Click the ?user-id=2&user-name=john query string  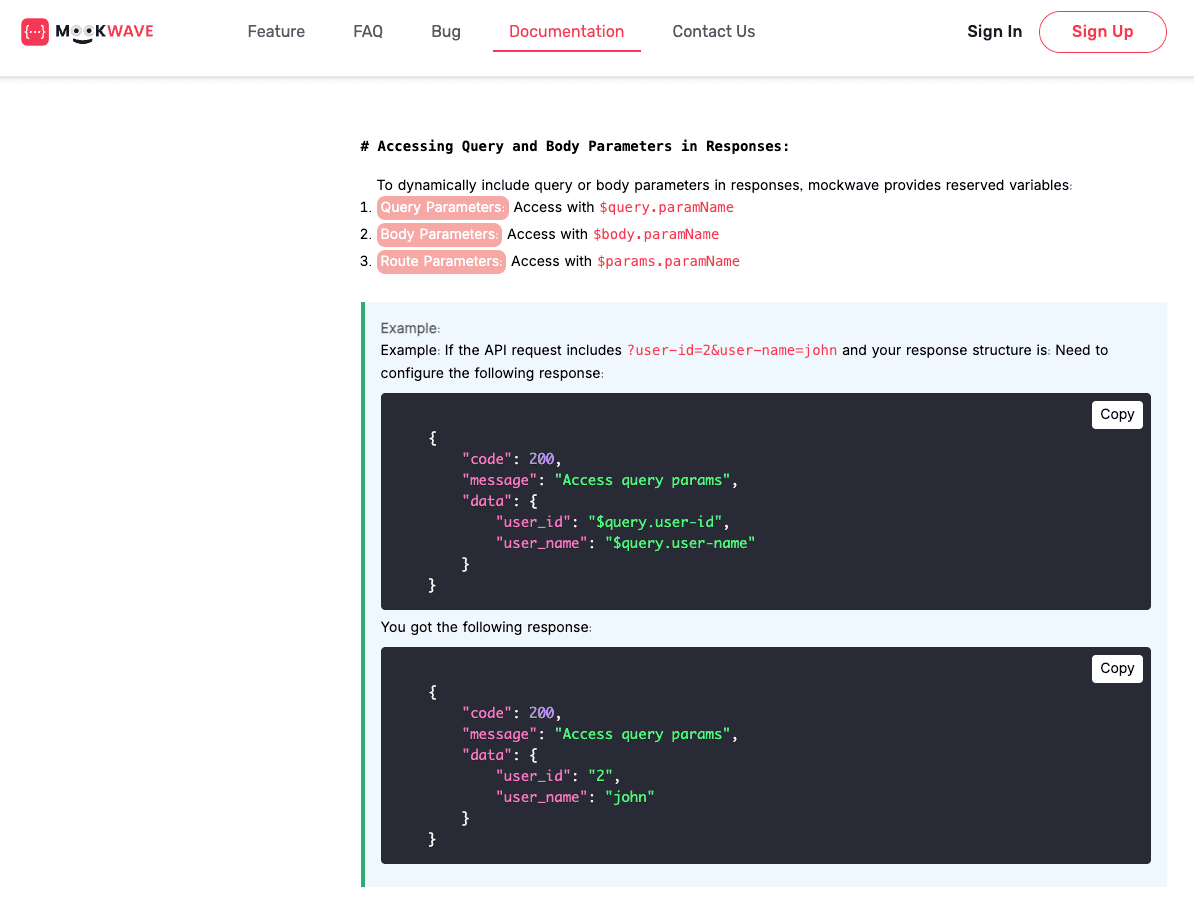click(731, 350)
